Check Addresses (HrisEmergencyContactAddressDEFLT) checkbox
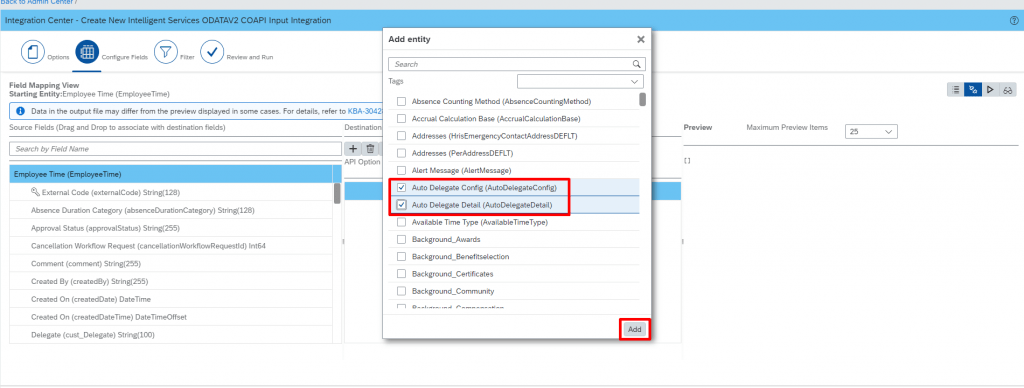 click(402, 136)
